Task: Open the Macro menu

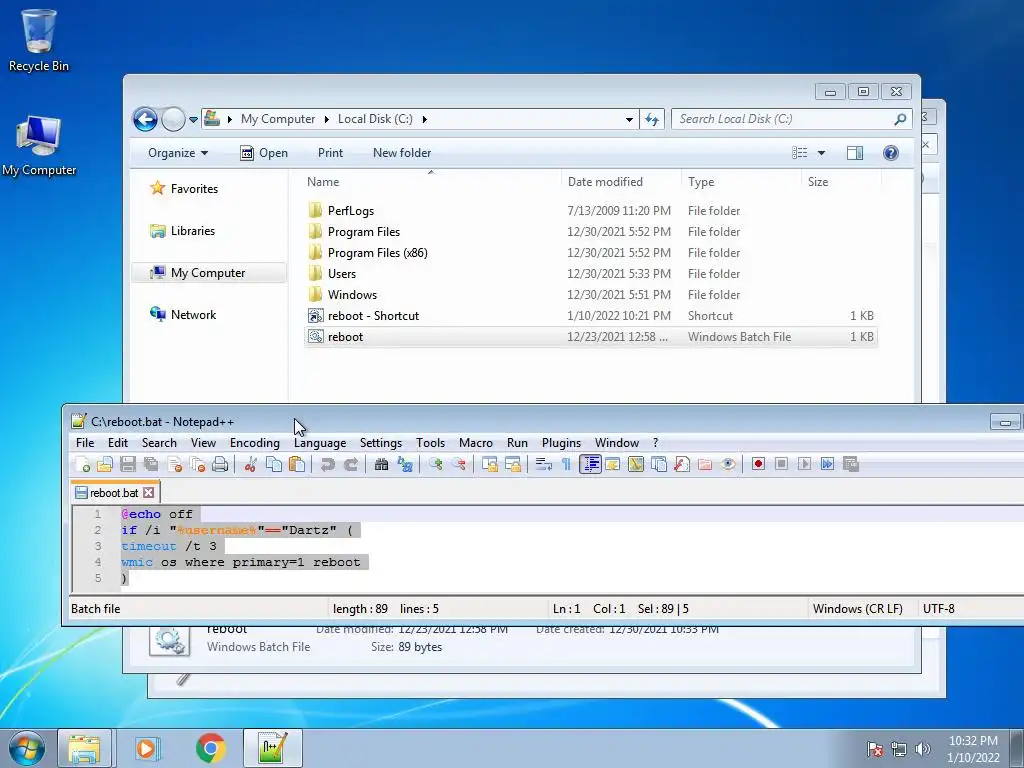Action: coord(475,443)
